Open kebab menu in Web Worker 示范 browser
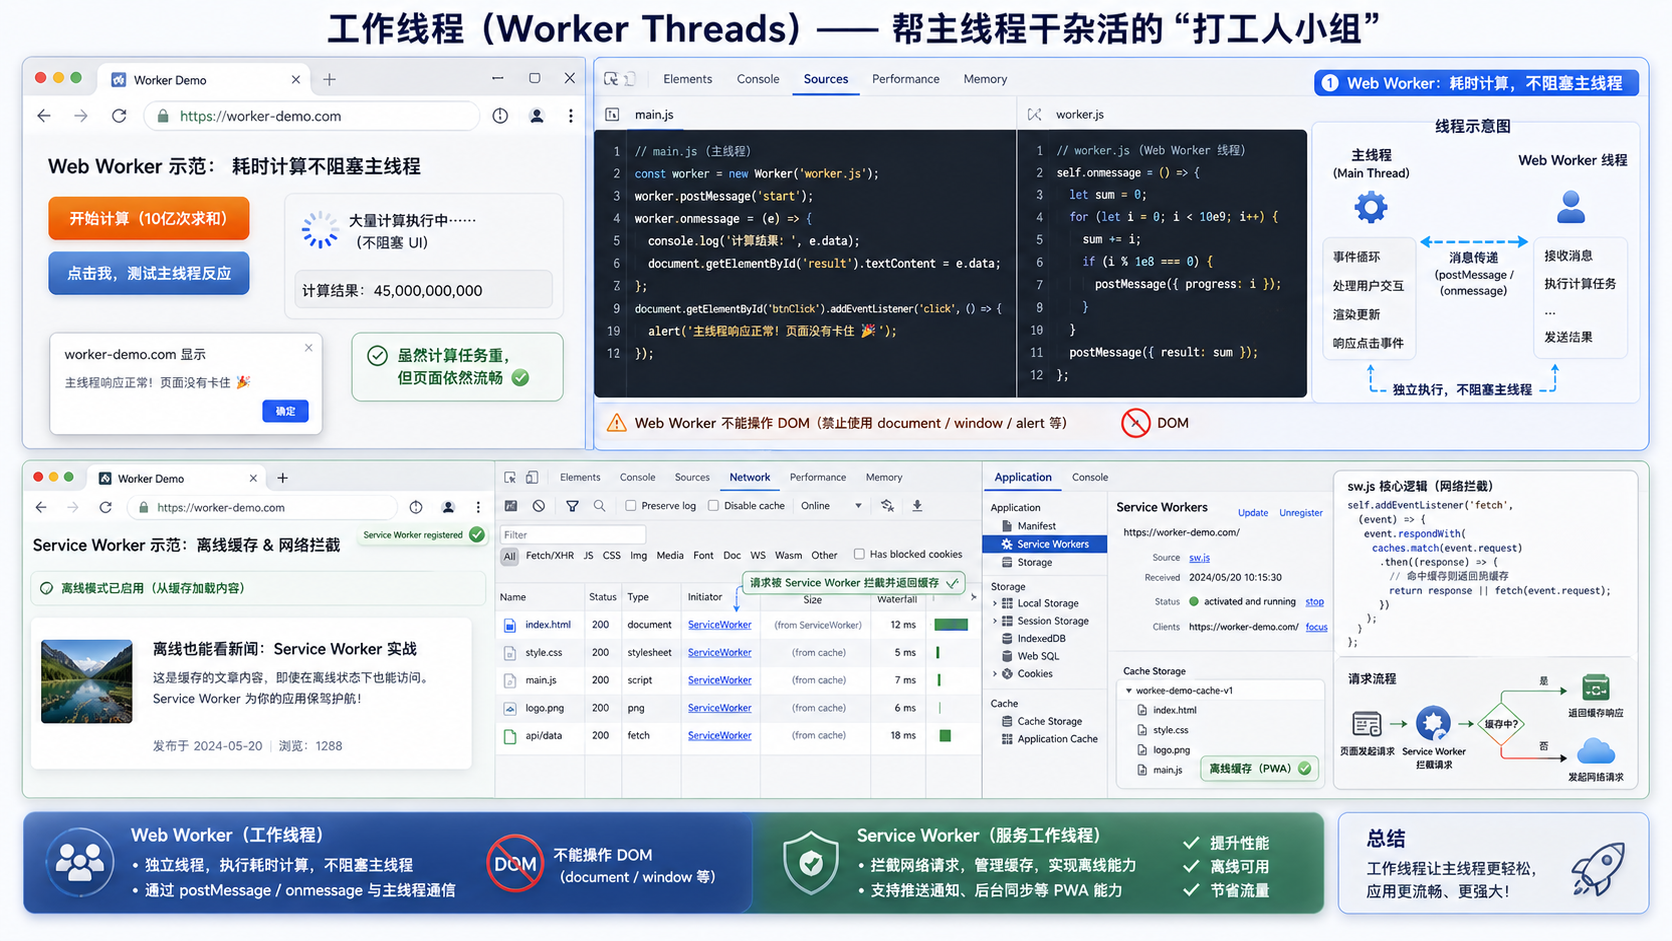Viewport: 1672px width, 941px height. point(571,116)
